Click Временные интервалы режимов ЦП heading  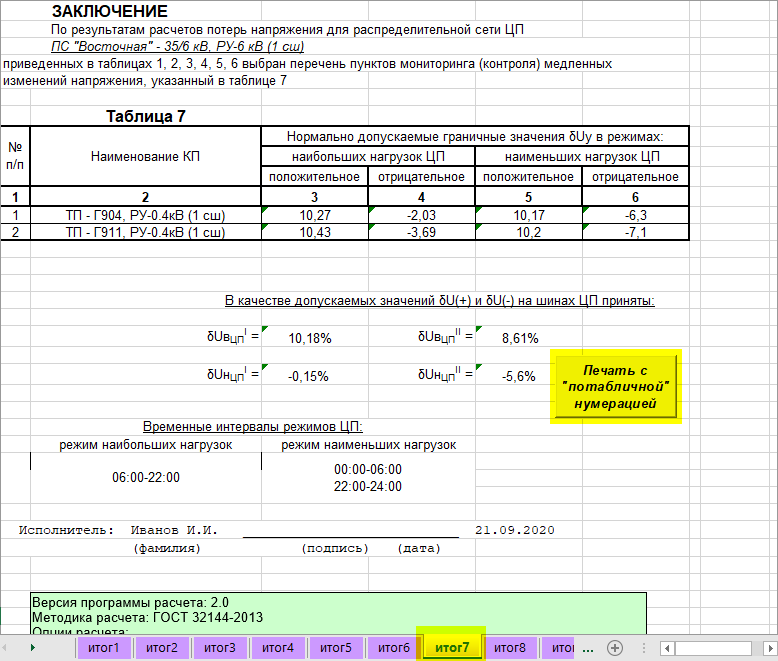(253, 427)
